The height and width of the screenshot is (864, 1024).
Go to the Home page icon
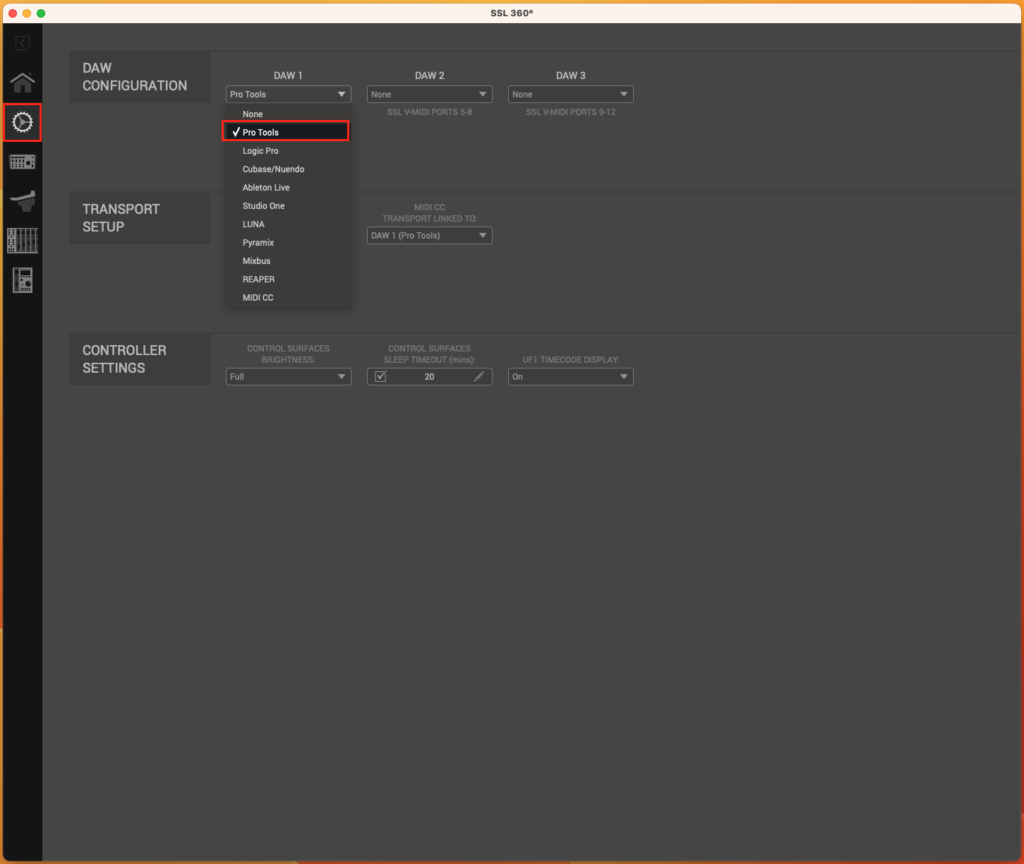coord(22,82)
